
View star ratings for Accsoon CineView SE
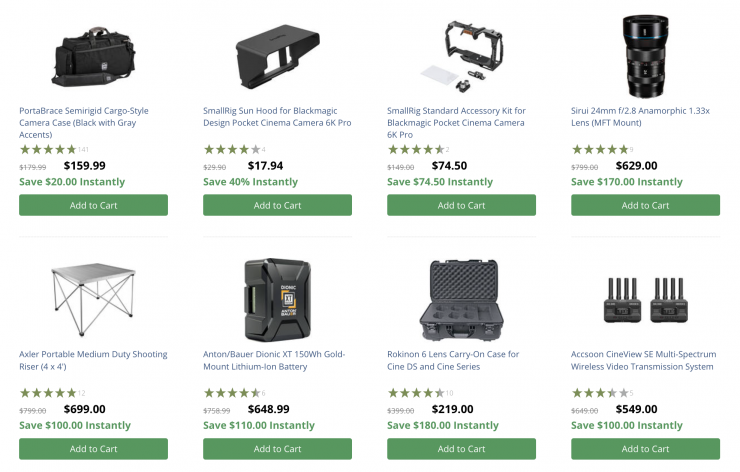(599, 393)
